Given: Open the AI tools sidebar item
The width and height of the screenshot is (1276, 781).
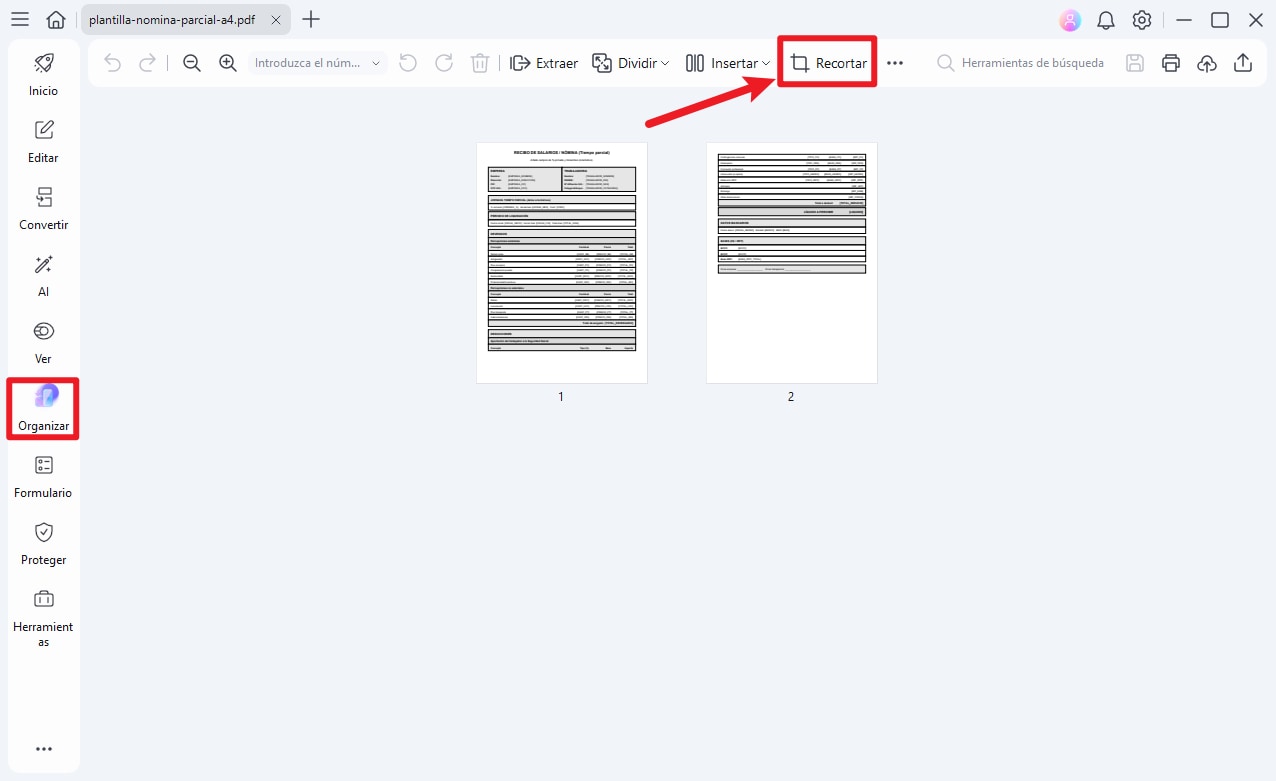Looking at the screenshot, I should (x=43, y=276).
